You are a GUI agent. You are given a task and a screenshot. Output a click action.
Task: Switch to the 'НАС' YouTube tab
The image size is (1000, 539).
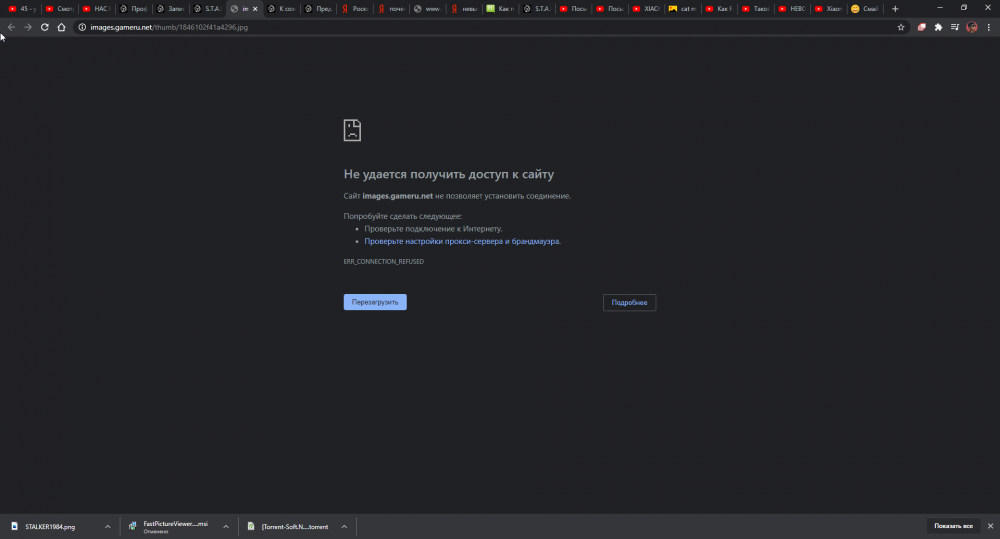[x=96, y=9]
